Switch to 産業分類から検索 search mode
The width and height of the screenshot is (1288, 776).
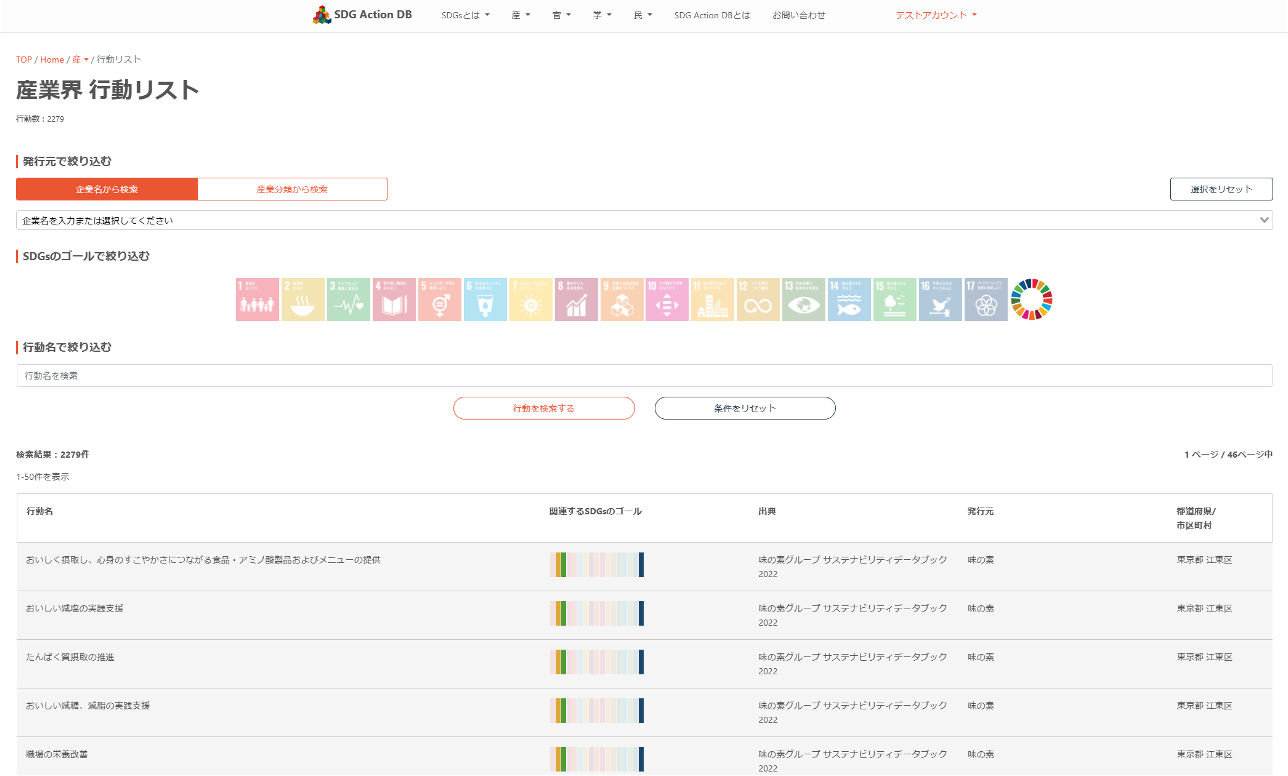point(292,189)
